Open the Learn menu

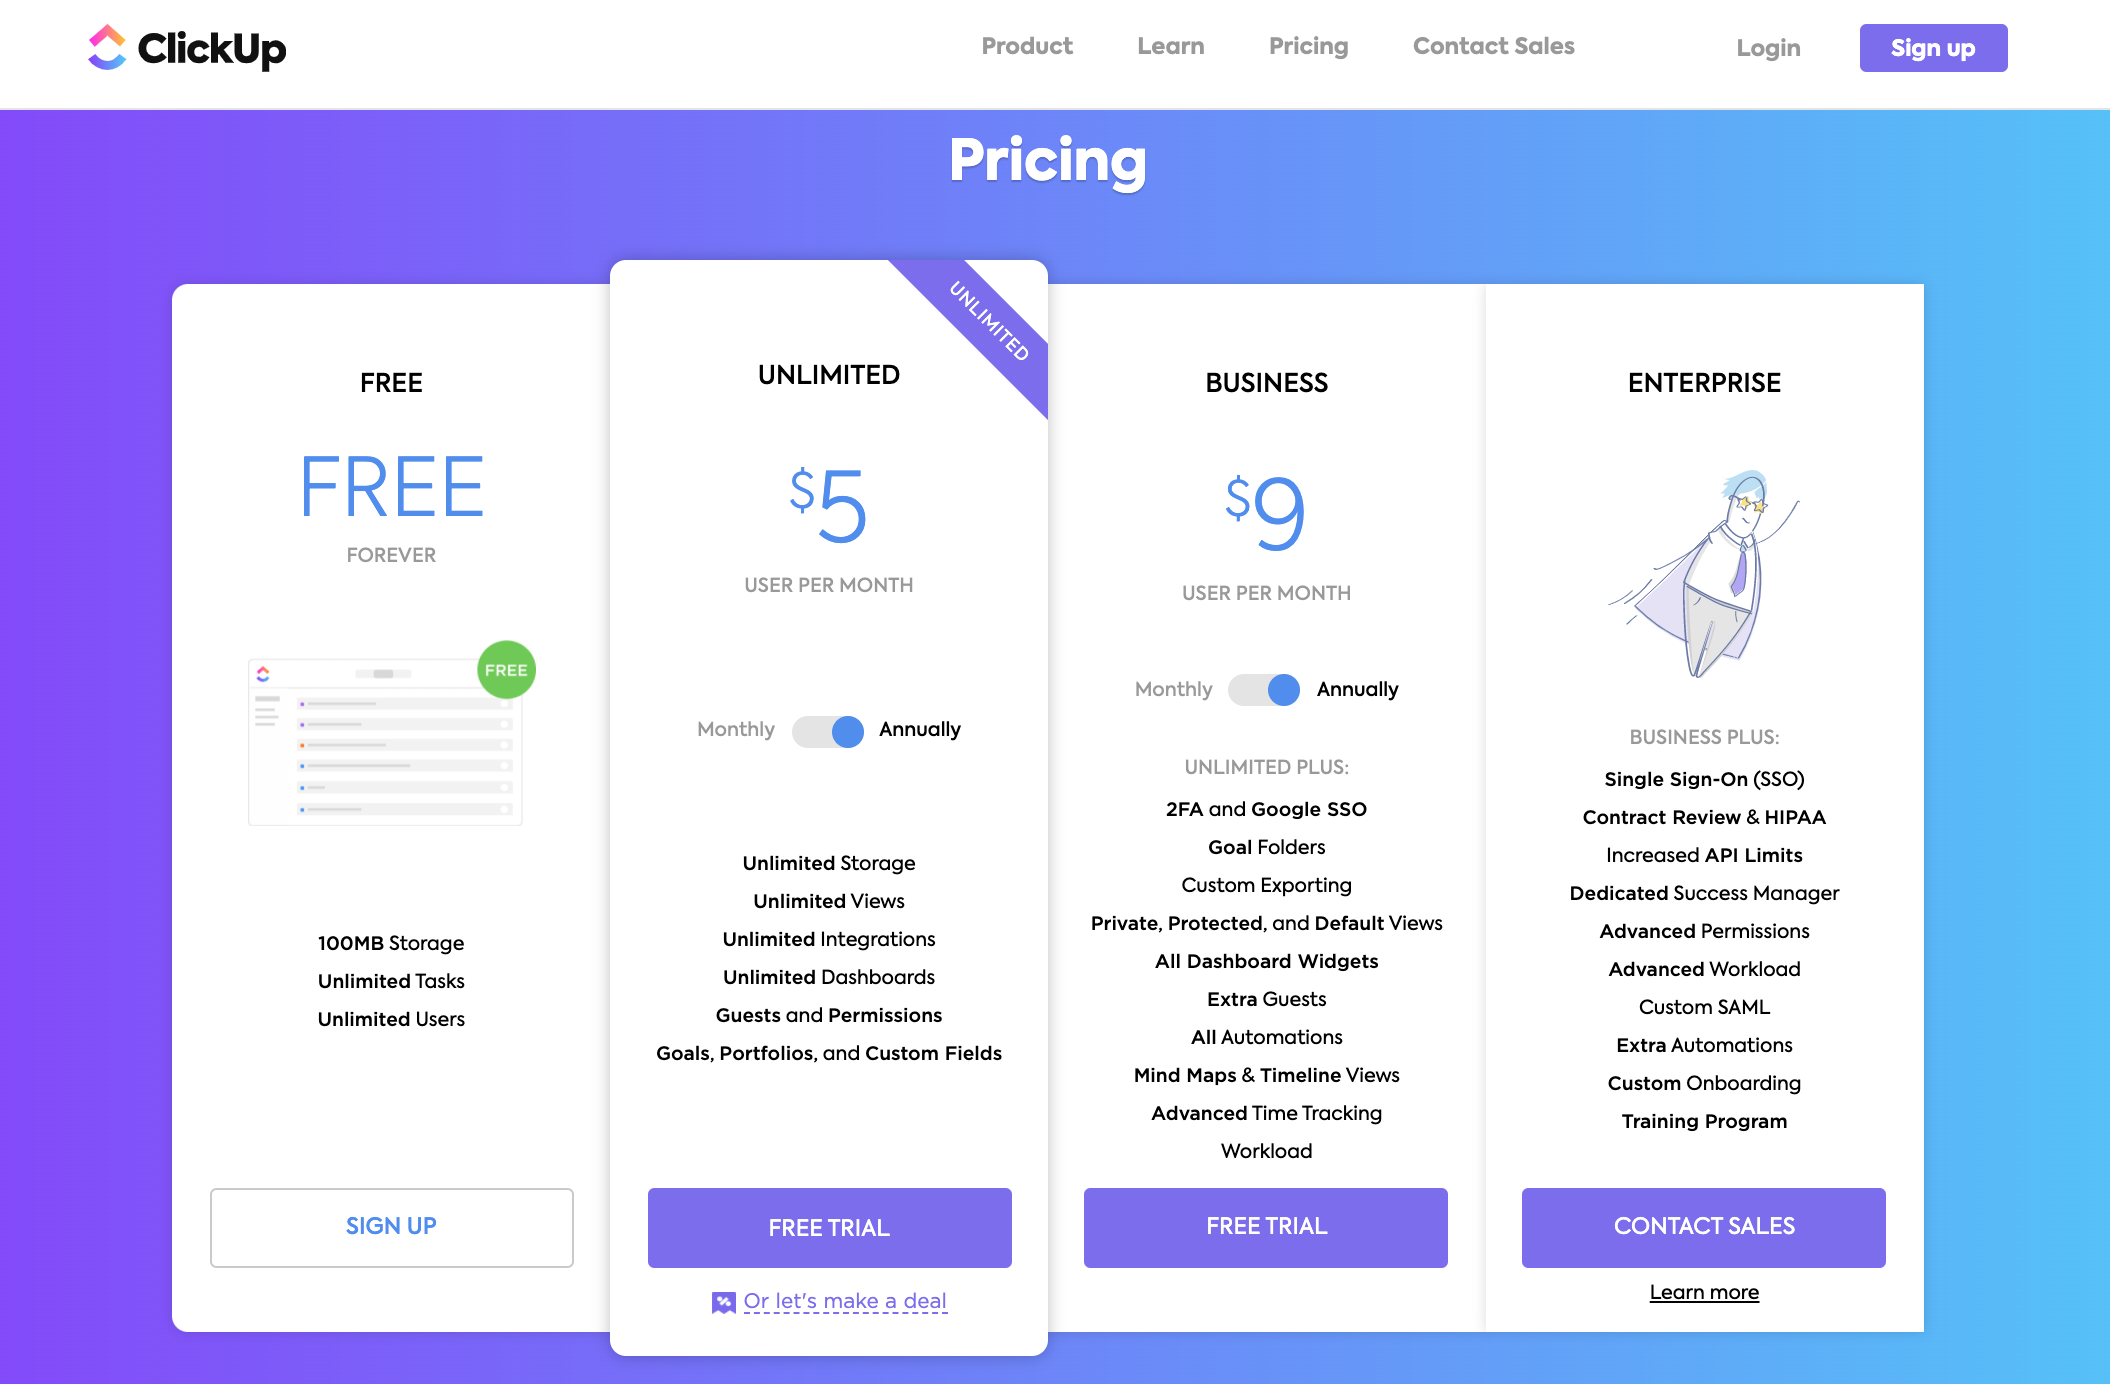coord(1171,46)
